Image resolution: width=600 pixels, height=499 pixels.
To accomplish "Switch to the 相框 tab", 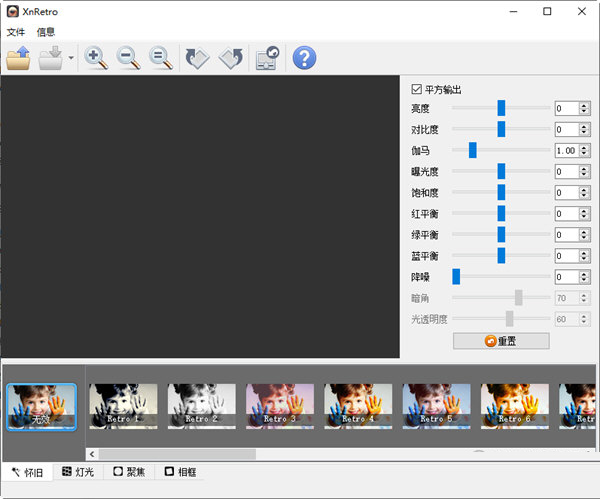I will click(x=183, y=471).
